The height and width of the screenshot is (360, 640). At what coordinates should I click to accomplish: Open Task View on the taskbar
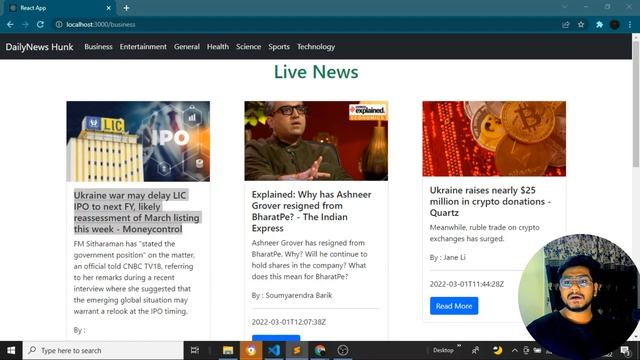(195, 350)
